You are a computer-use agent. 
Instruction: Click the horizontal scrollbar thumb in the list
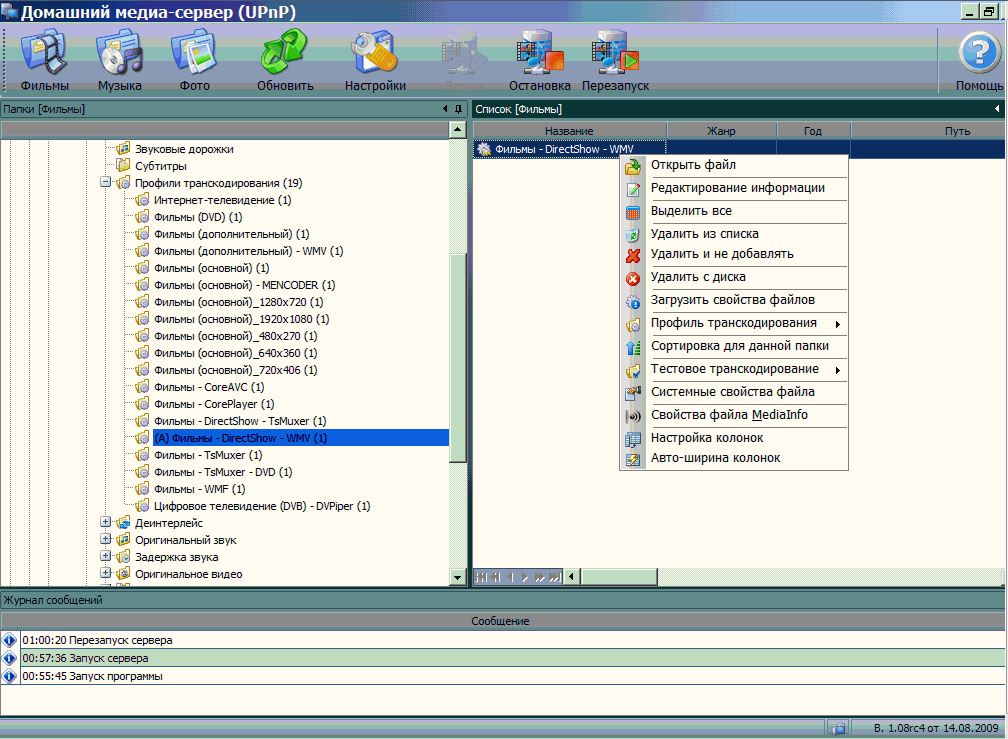tap(618, 577)
